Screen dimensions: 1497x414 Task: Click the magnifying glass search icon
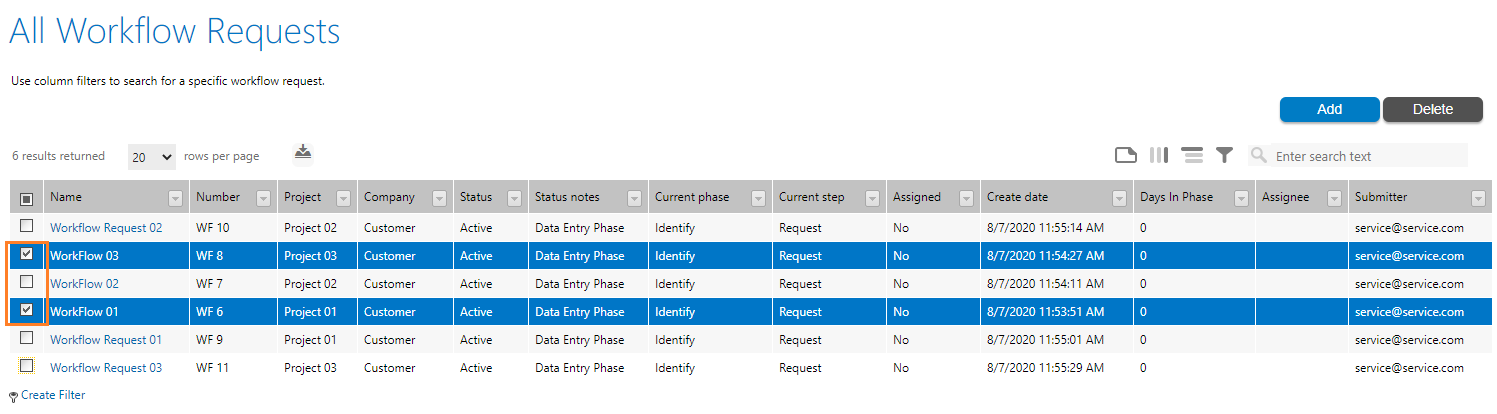pos(1259,155)
